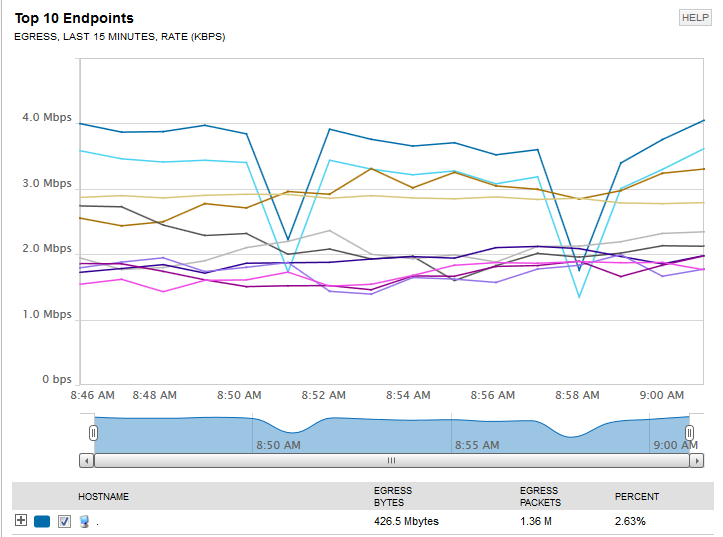
Task: Sort by the HOSTNAME column header
Action: click(103, 496)
